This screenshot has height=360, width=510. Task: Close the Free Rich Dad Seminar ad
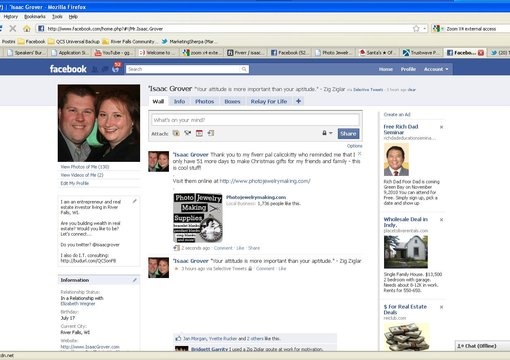pos(441,127)
